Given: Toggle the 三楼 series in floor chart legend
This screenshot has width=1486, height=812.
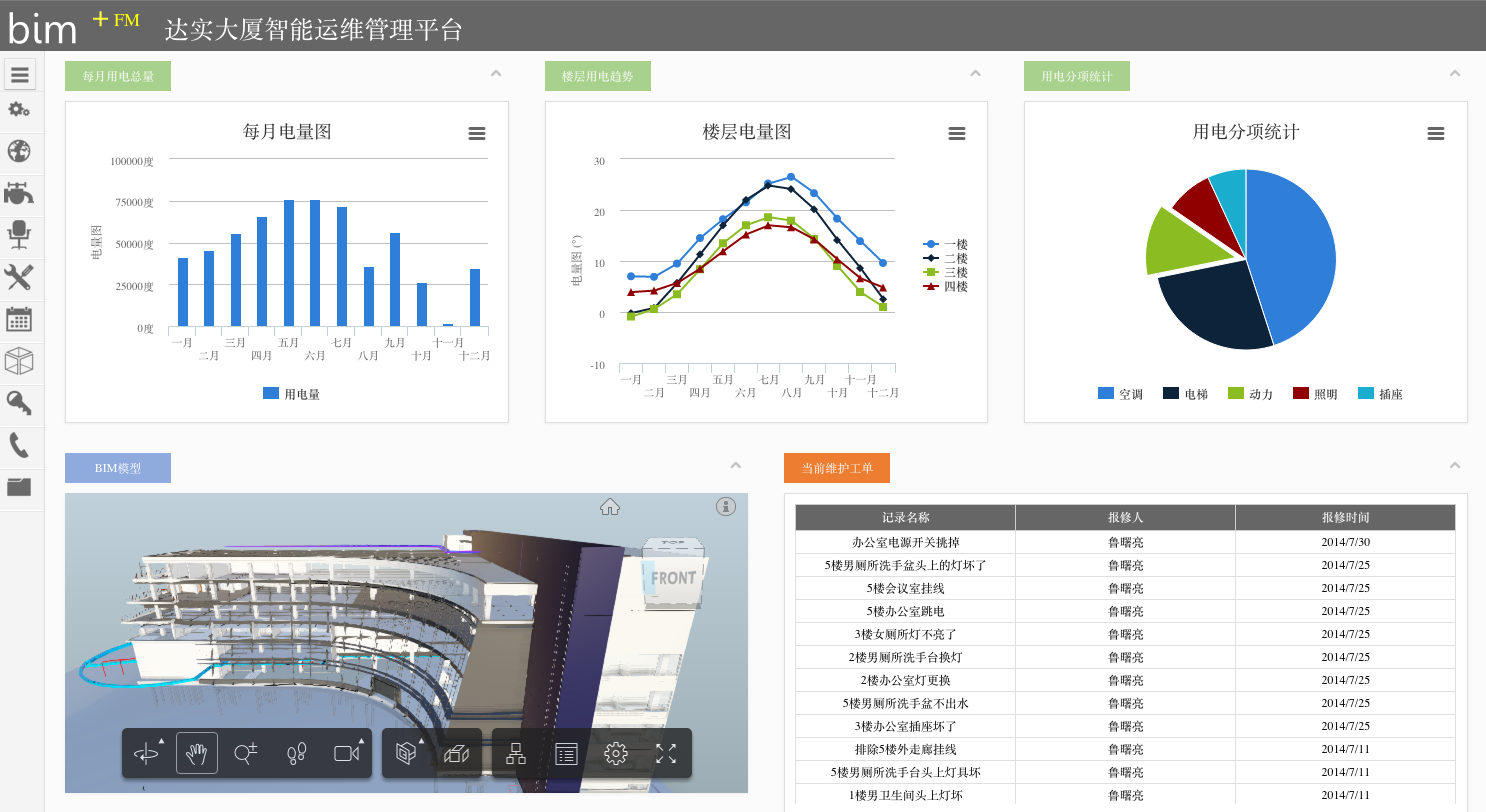Looking at the screenshot, I should (946, 272).
